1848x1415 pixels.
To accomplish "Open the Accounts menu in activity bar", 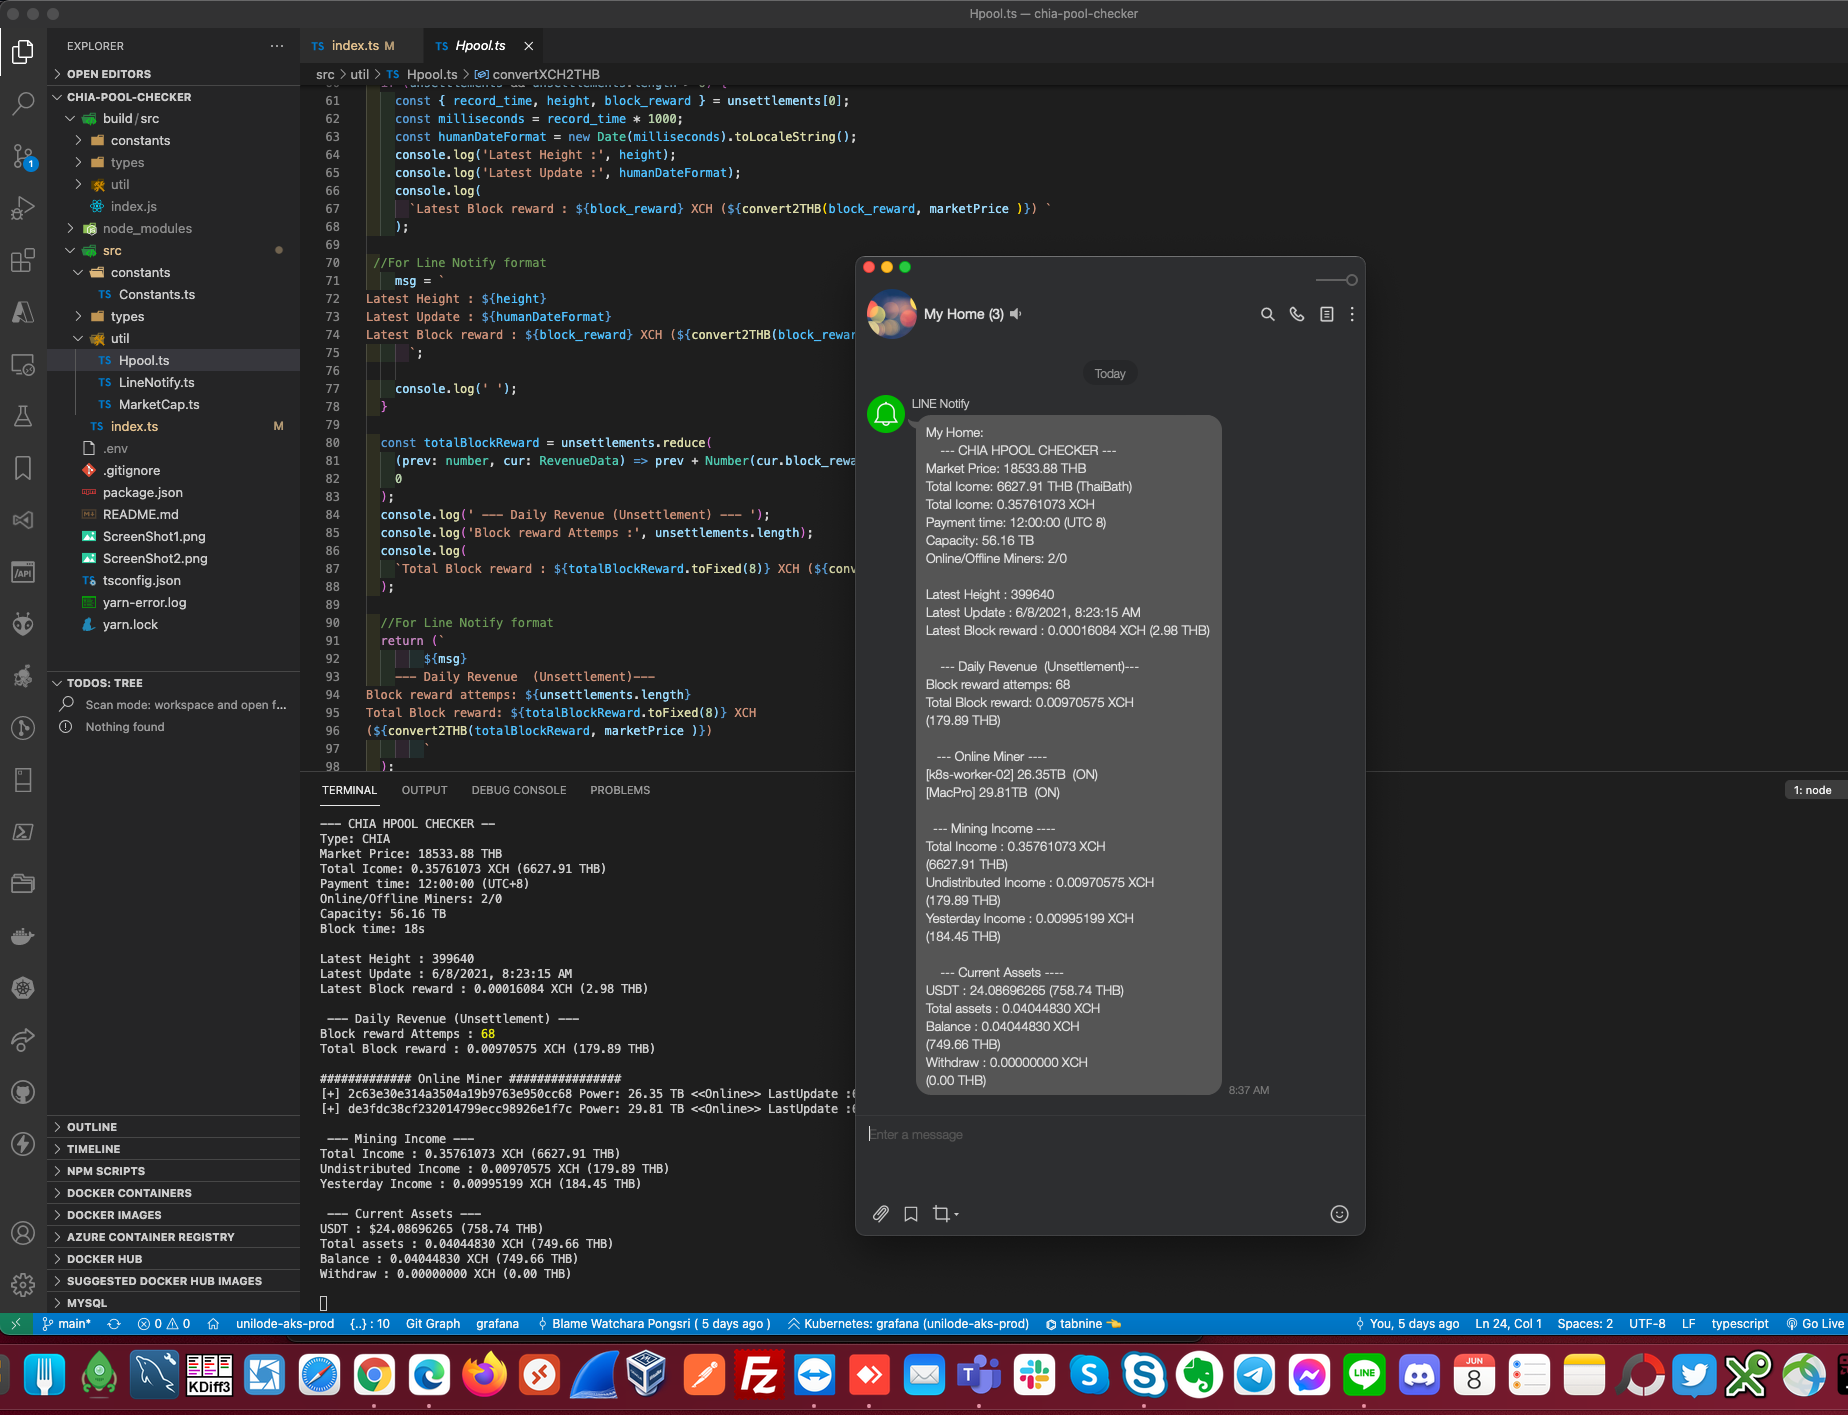I will tap(23, 1233).
